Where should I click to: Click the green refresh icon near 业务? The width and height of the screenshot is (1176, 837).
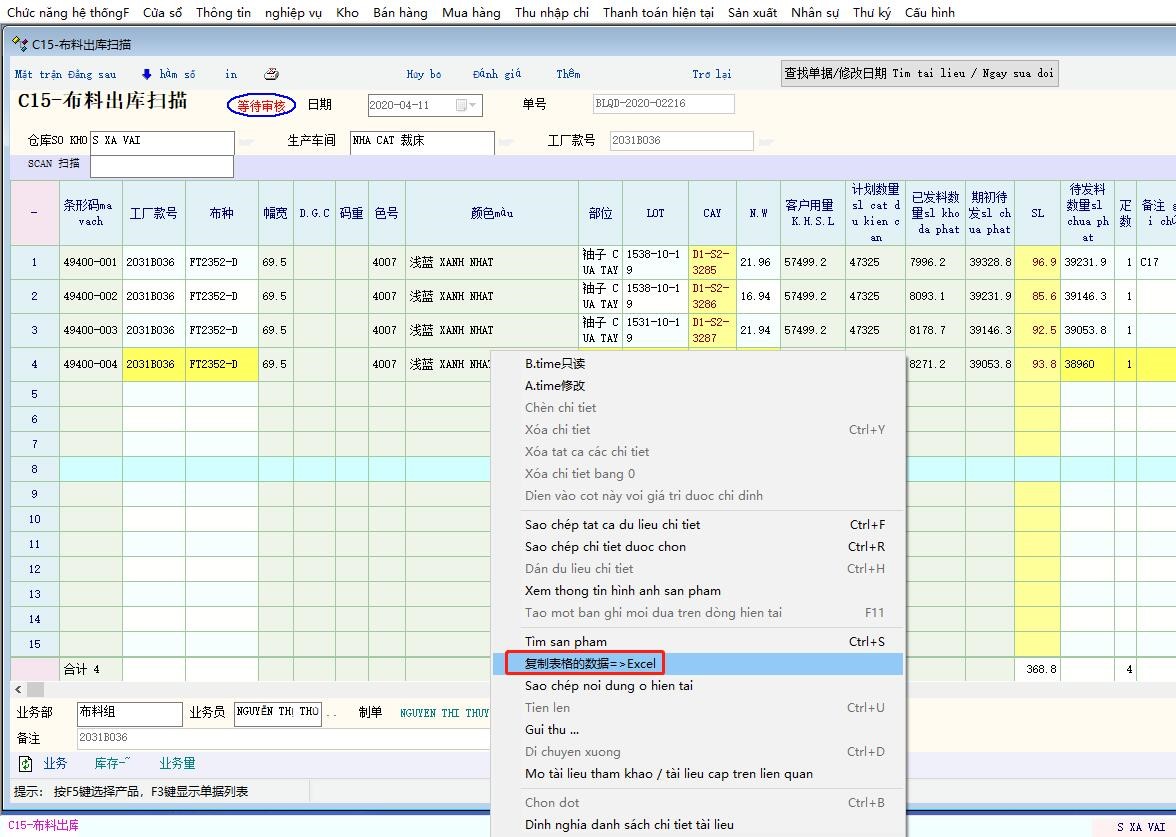(x=26, y=764)
